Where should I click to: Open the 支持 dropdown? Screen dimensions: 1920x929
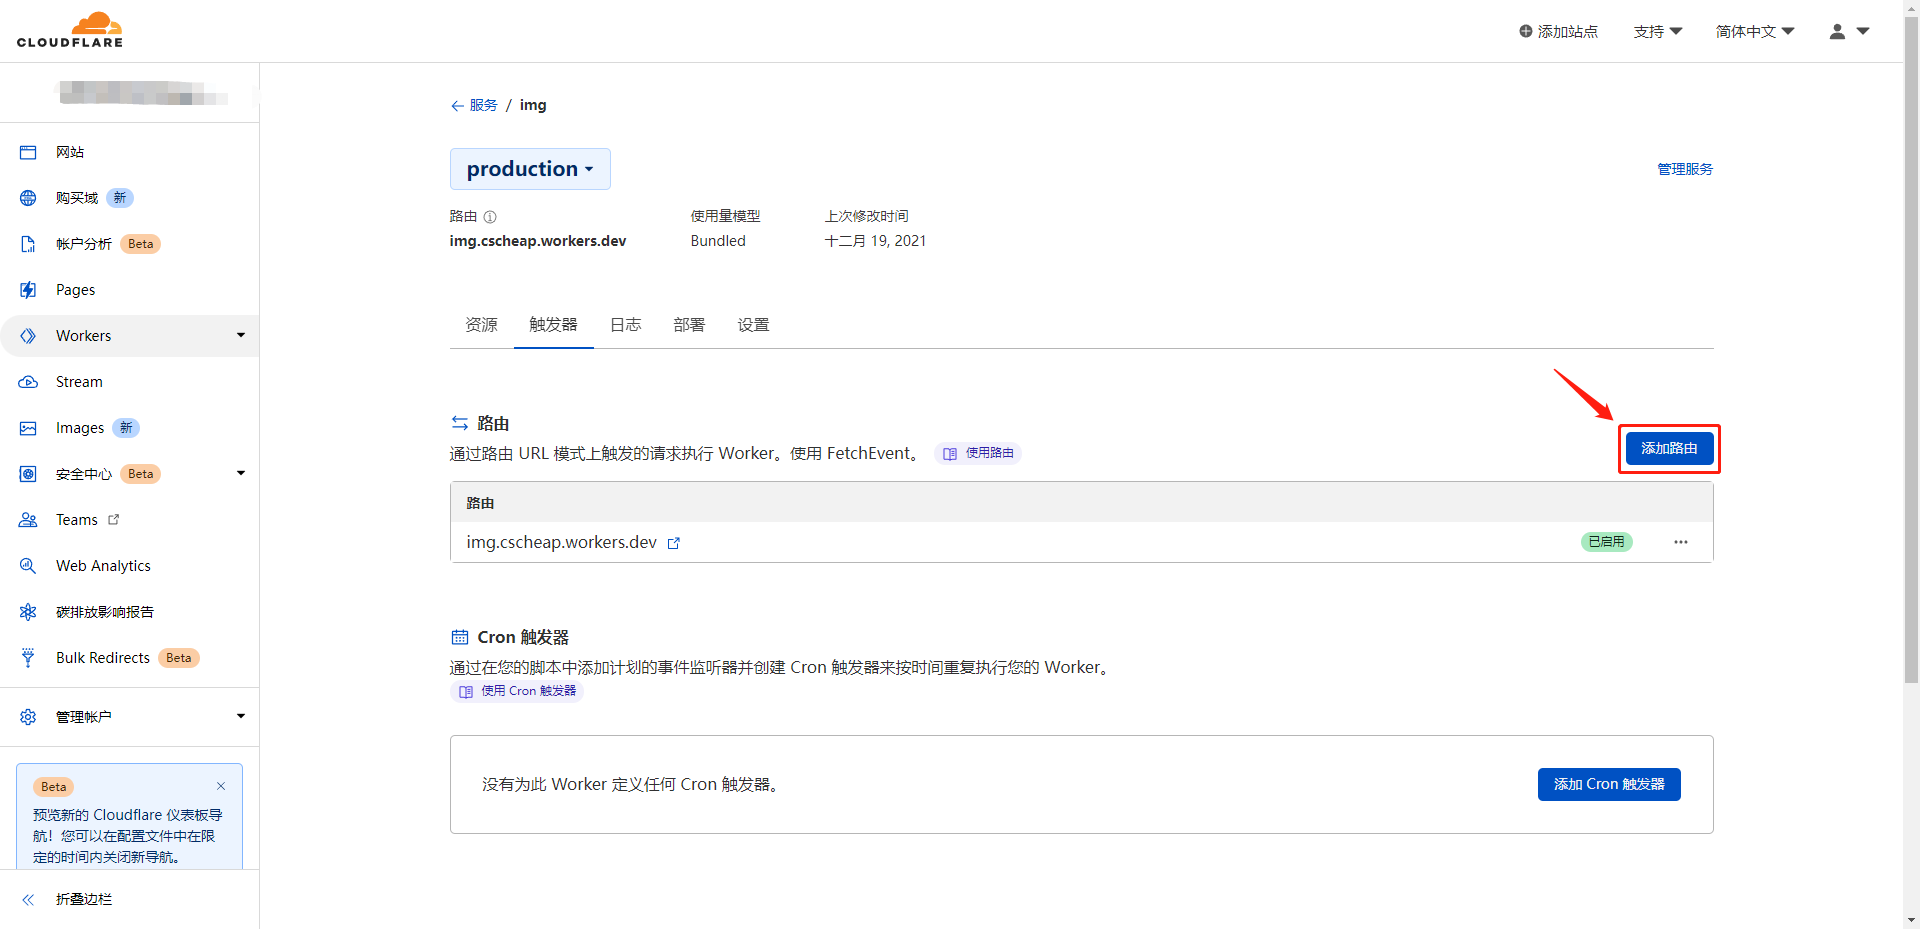[x=1658, y=31]
